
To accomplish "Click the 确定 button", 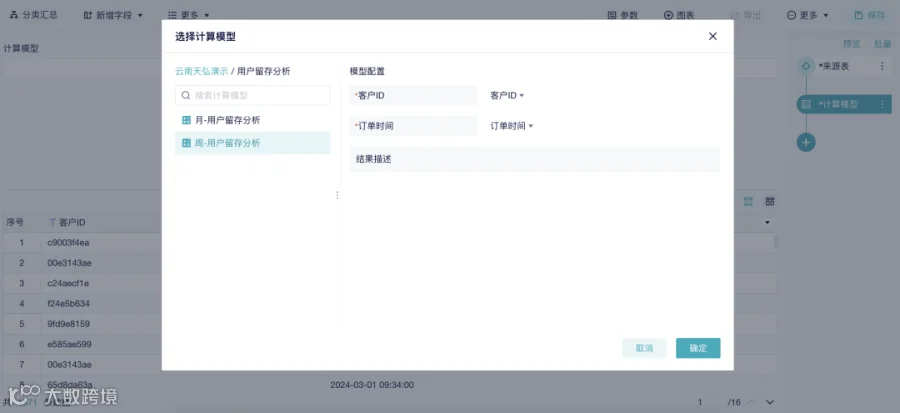I will point(698,348).
